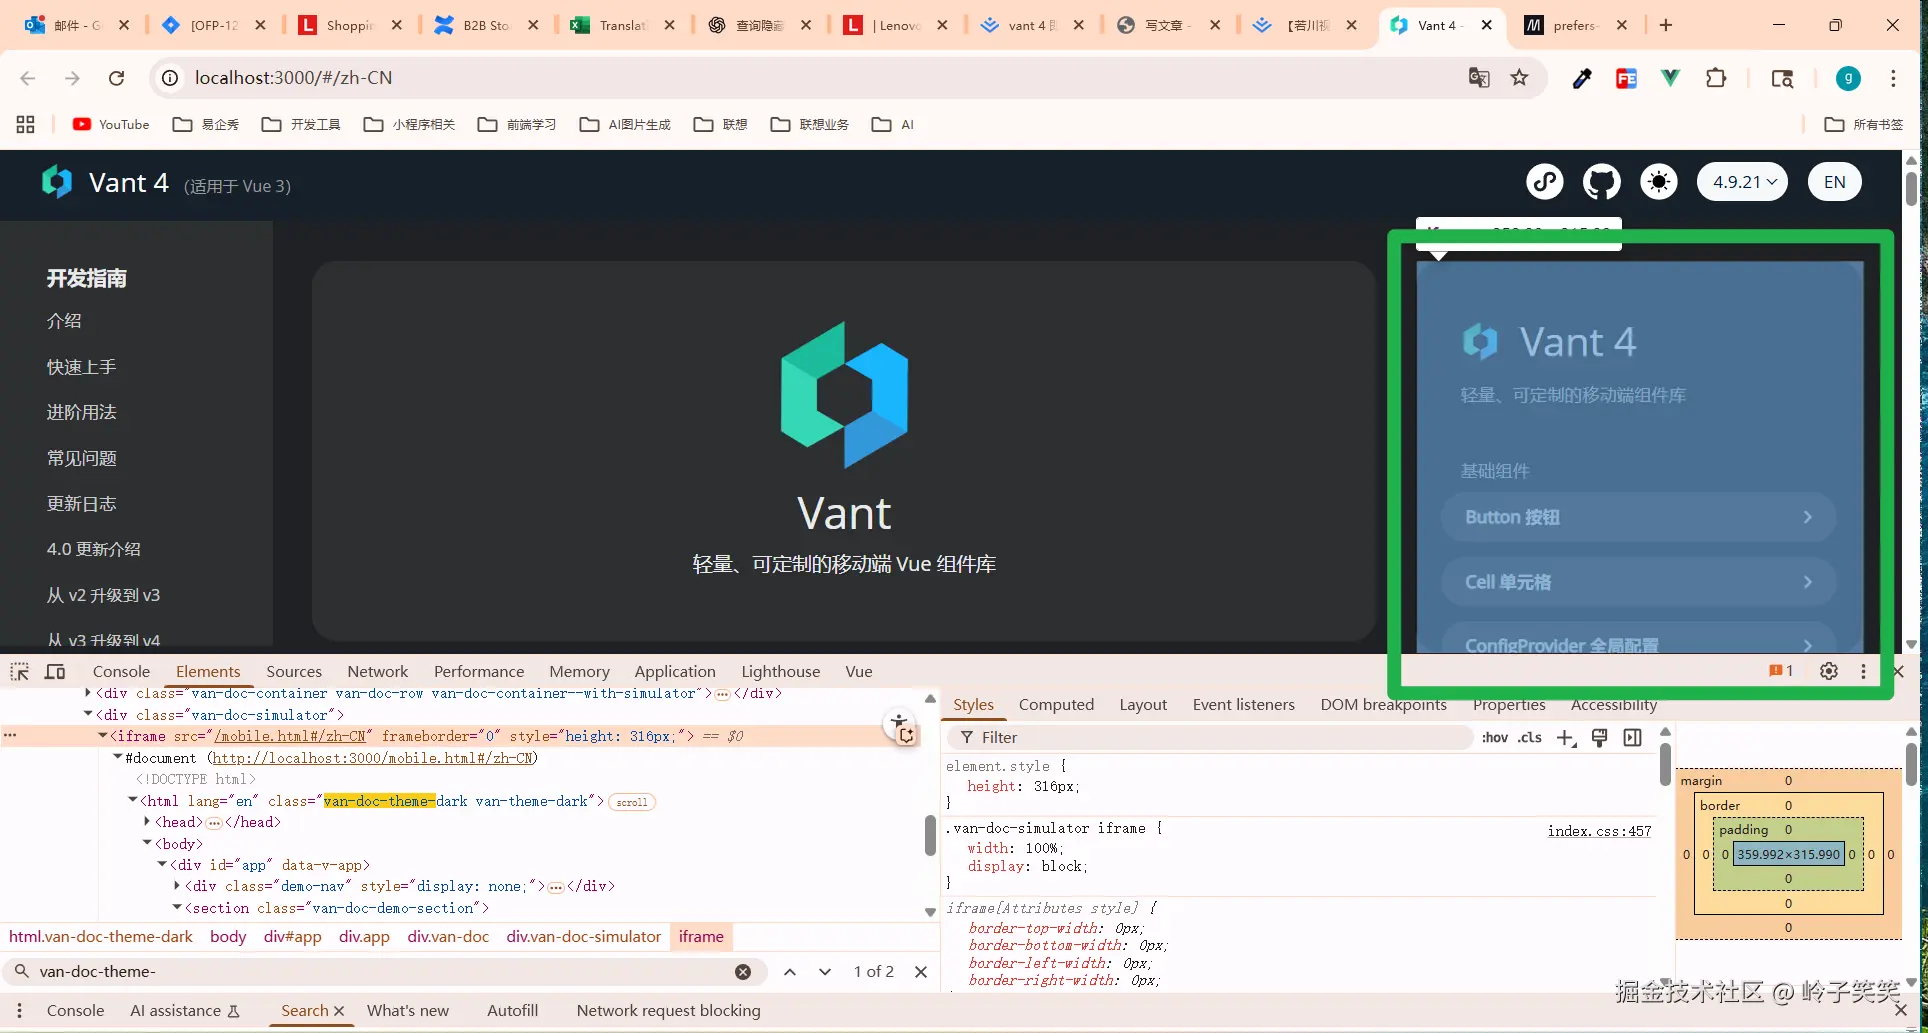Activate the DevTools inspect element picker
The image size is (1928, 1033).
[20, 672]
